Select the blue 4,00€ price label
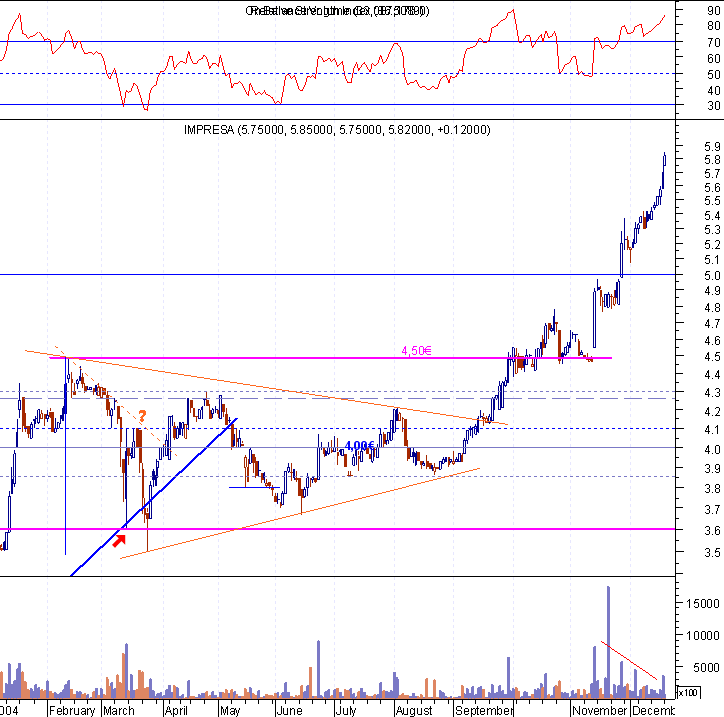Image resolution: width=724 pixels, height=717 pixels. [x=359, y=446]
